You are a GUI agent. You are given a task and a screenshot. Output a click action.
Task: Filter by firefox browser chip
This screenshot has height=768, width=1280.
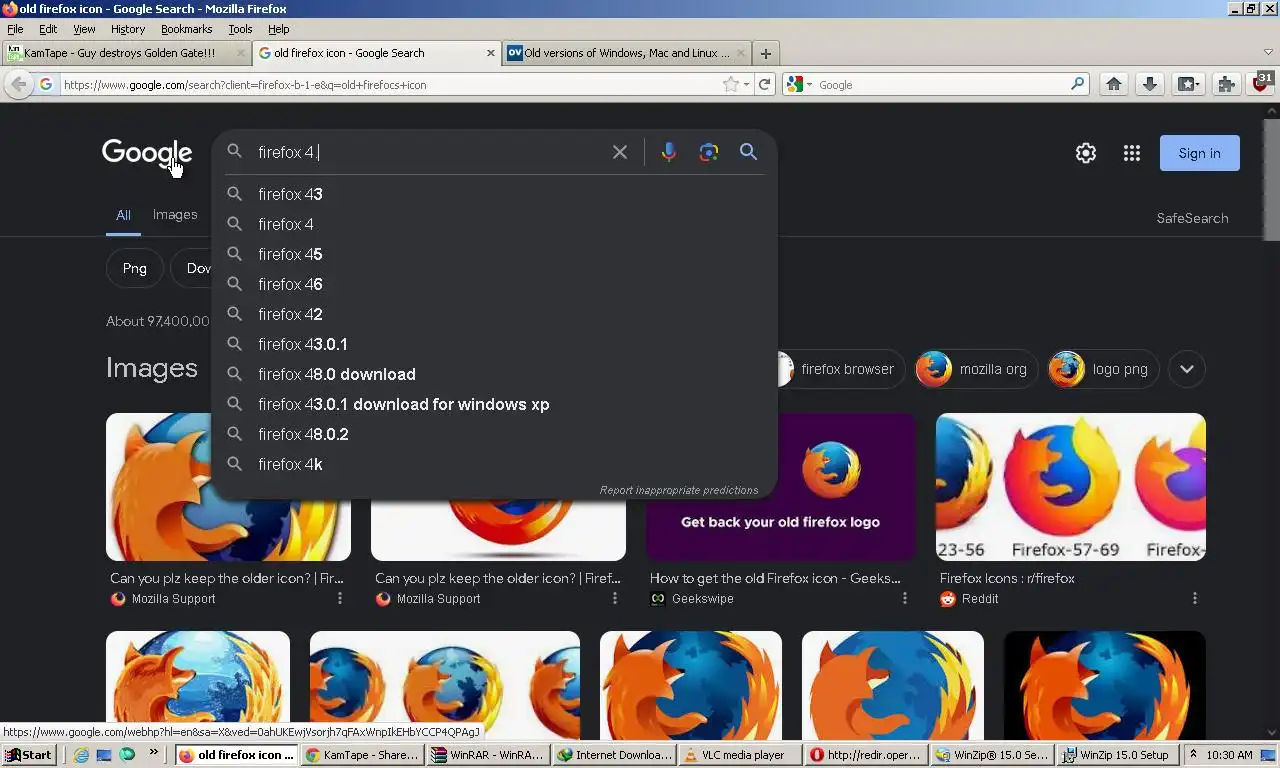840,369
